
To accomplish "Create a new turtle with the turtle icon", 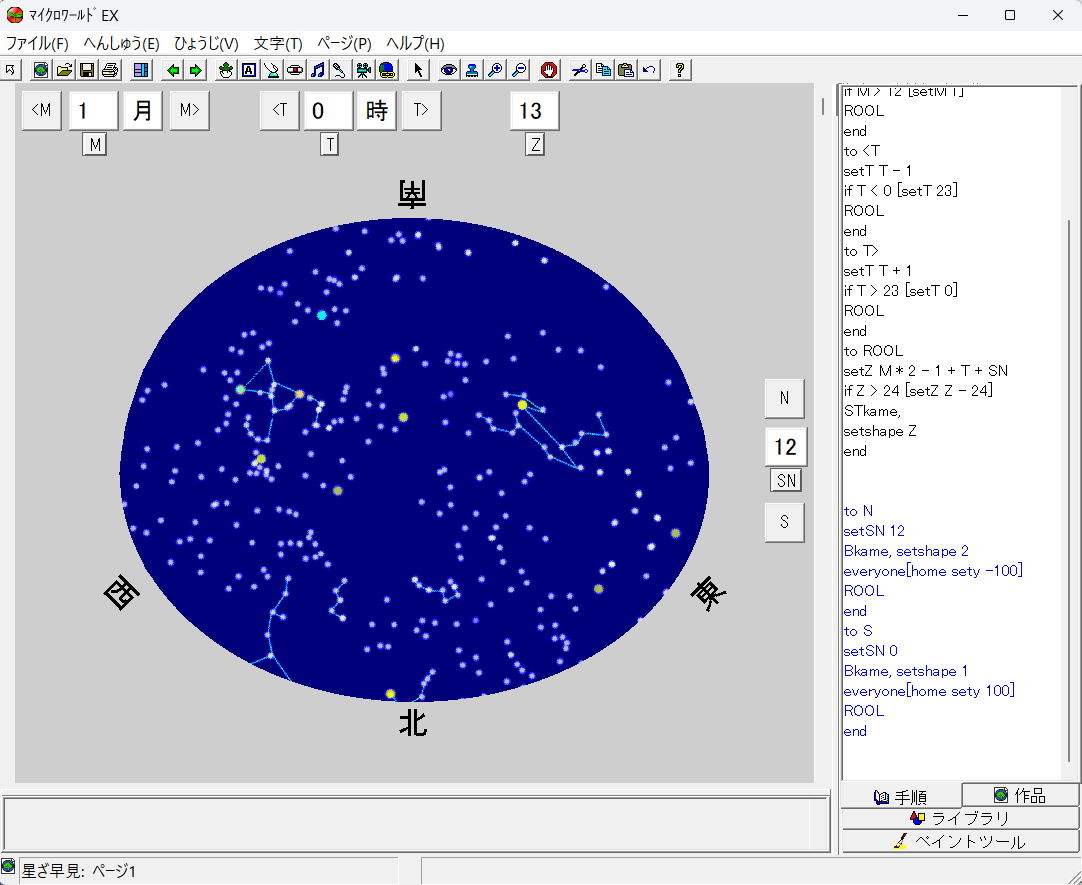I will pyautogui.click(x=226, y=70).
